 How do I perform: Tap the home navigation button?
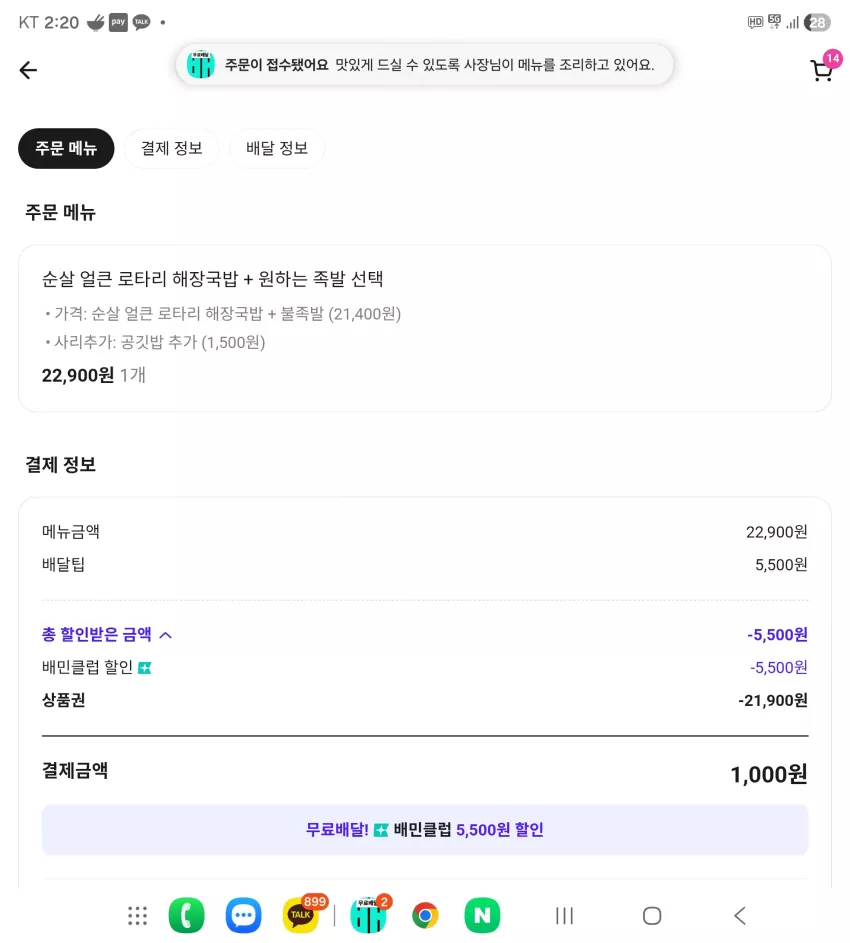pos(652,916)
